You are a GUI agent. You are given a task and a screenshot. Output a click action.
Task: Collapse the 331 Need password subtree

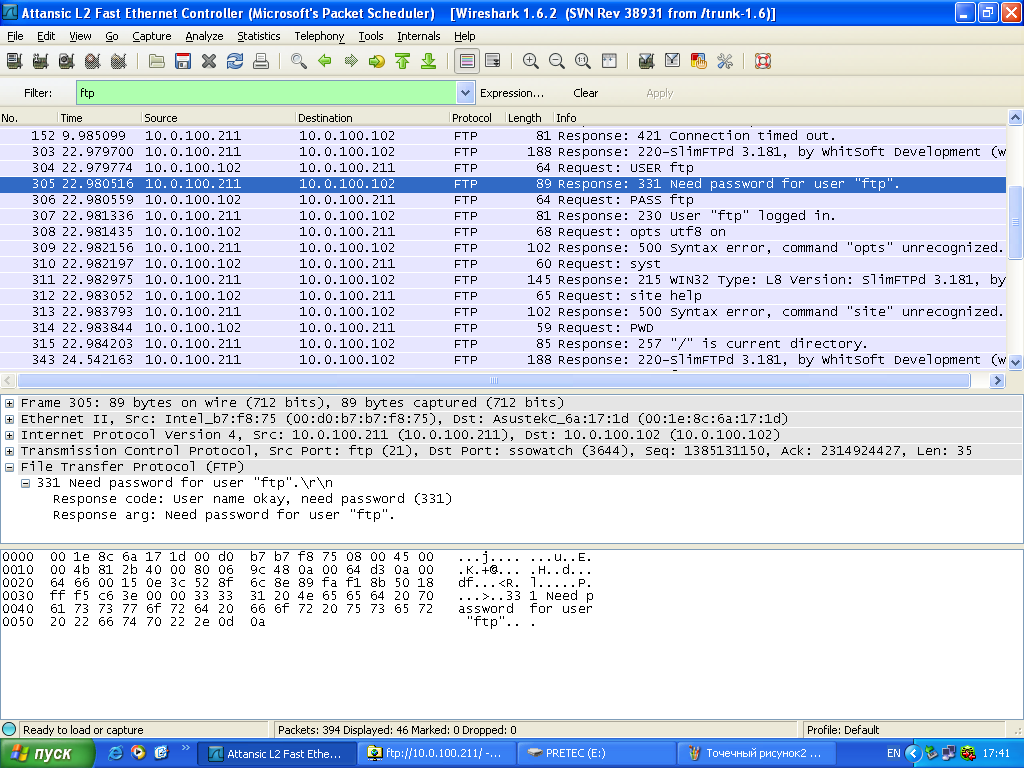[x=25, y=483]
